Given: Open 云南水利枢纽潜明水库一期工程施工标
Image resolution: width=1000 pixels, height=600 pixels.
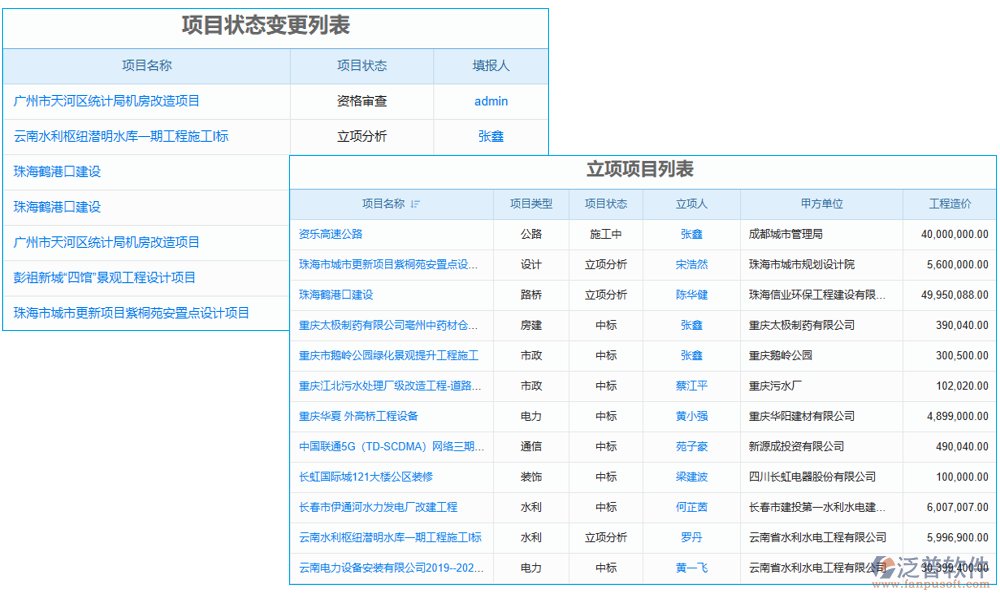Looking at the screenshot, I should coord(122,136).
